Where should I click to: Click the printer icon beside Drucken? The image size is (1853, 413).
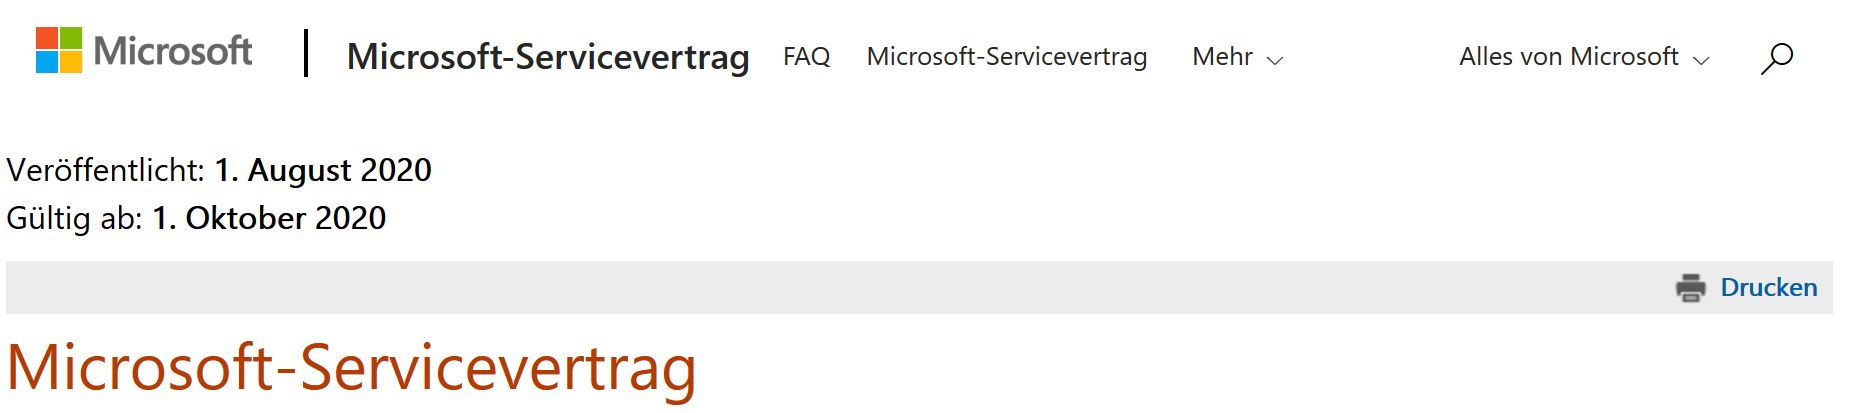coord(1690,288)
